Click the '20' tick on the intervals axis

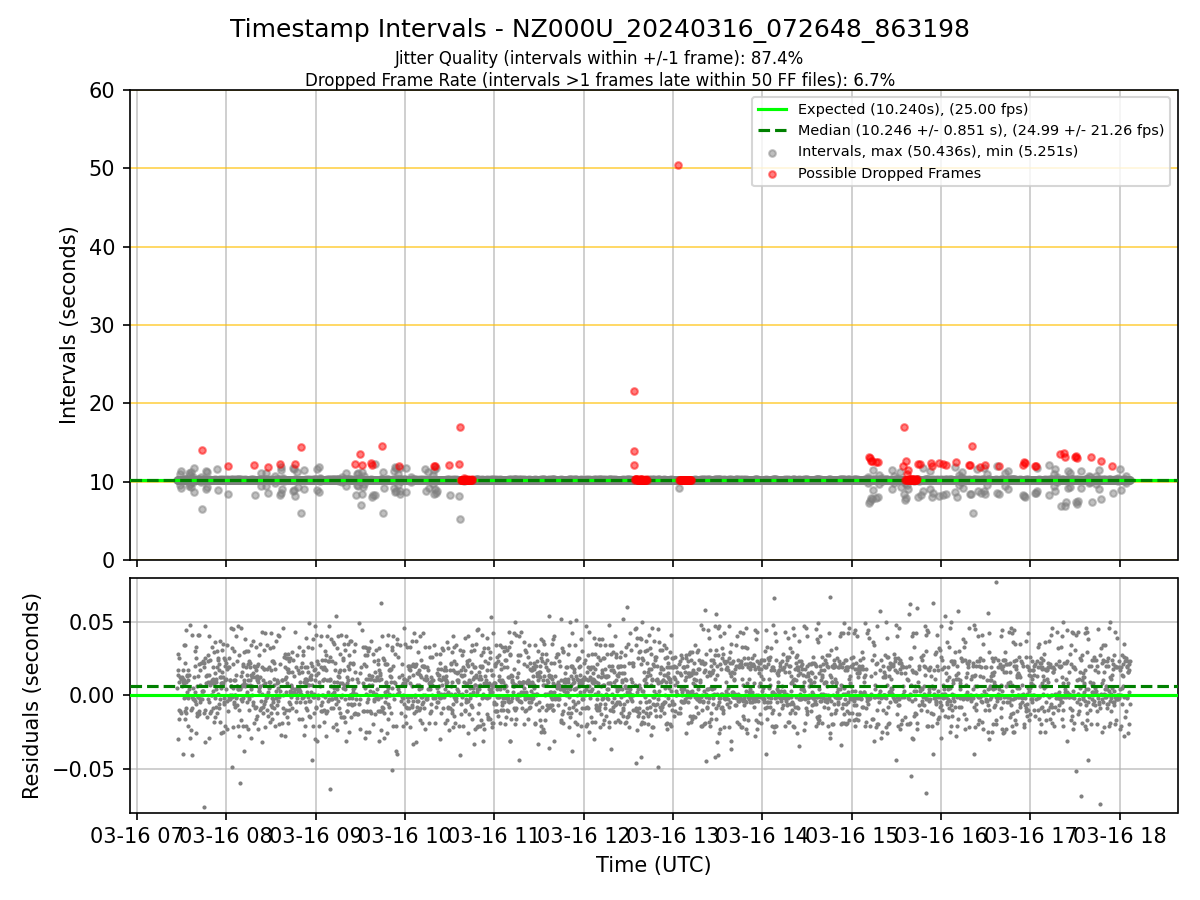click(x=104, y=403)
